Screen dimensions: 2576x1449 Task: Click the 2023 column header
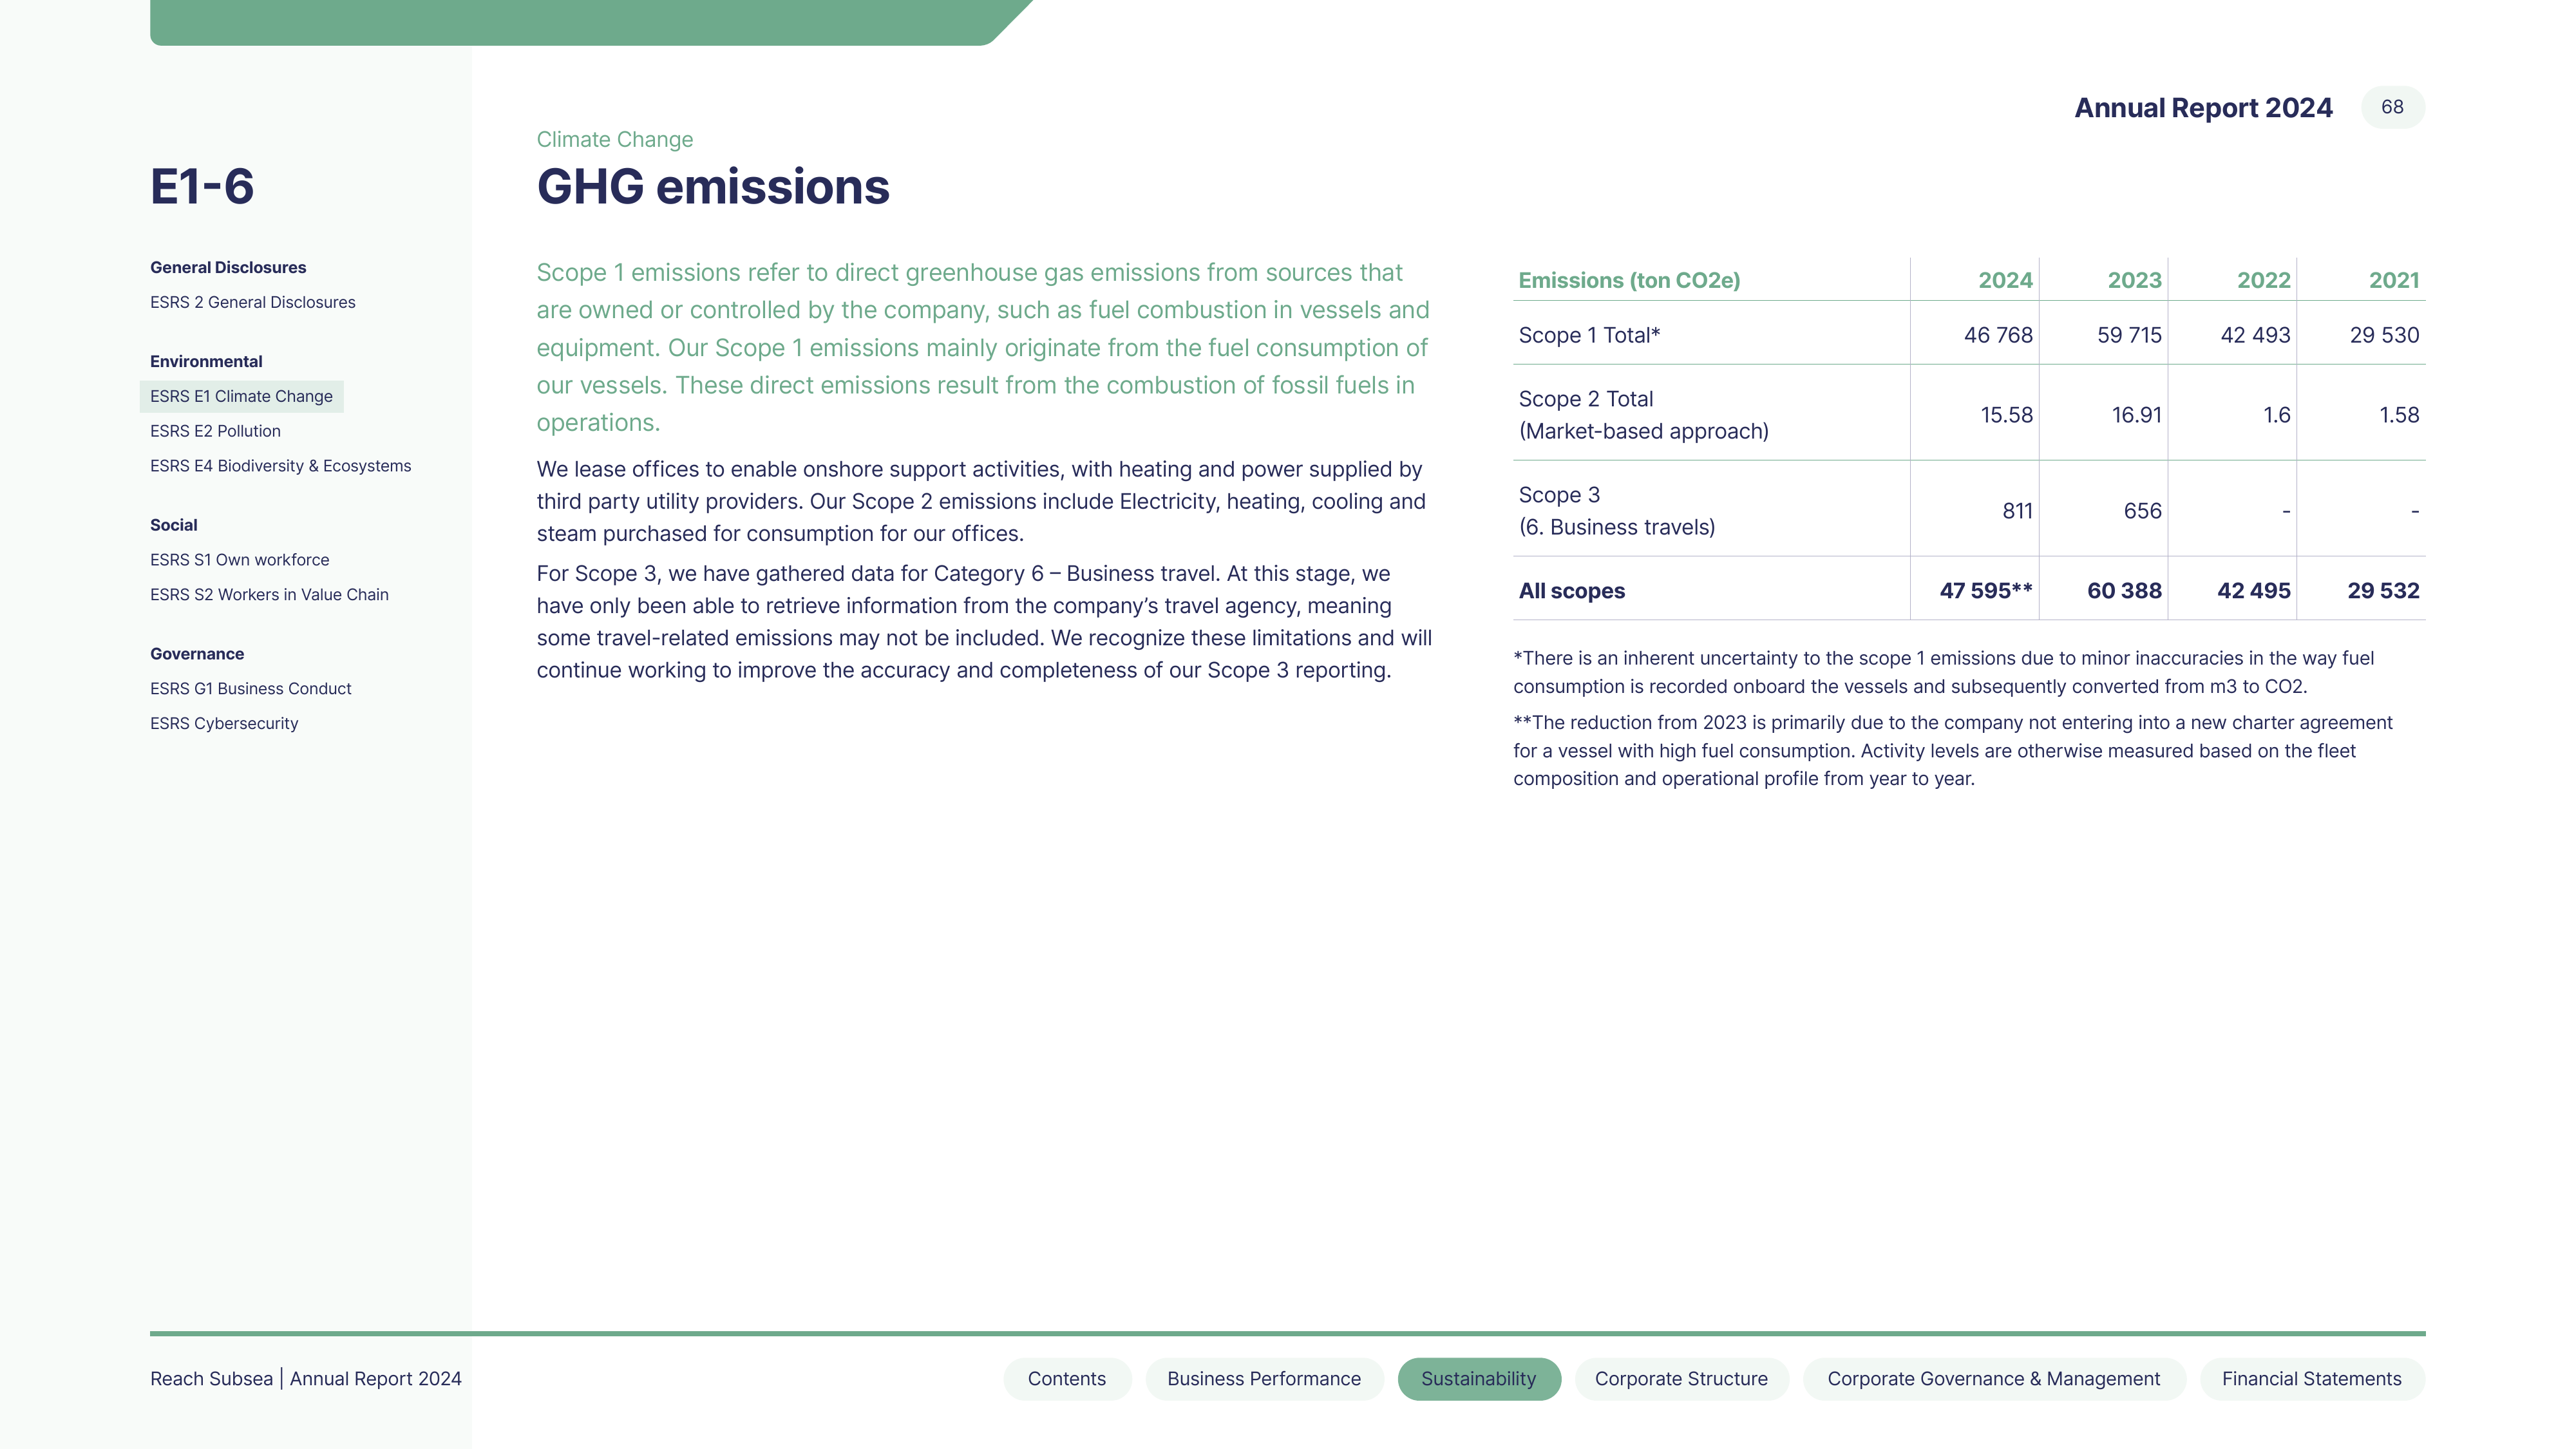click(2134, 281)
